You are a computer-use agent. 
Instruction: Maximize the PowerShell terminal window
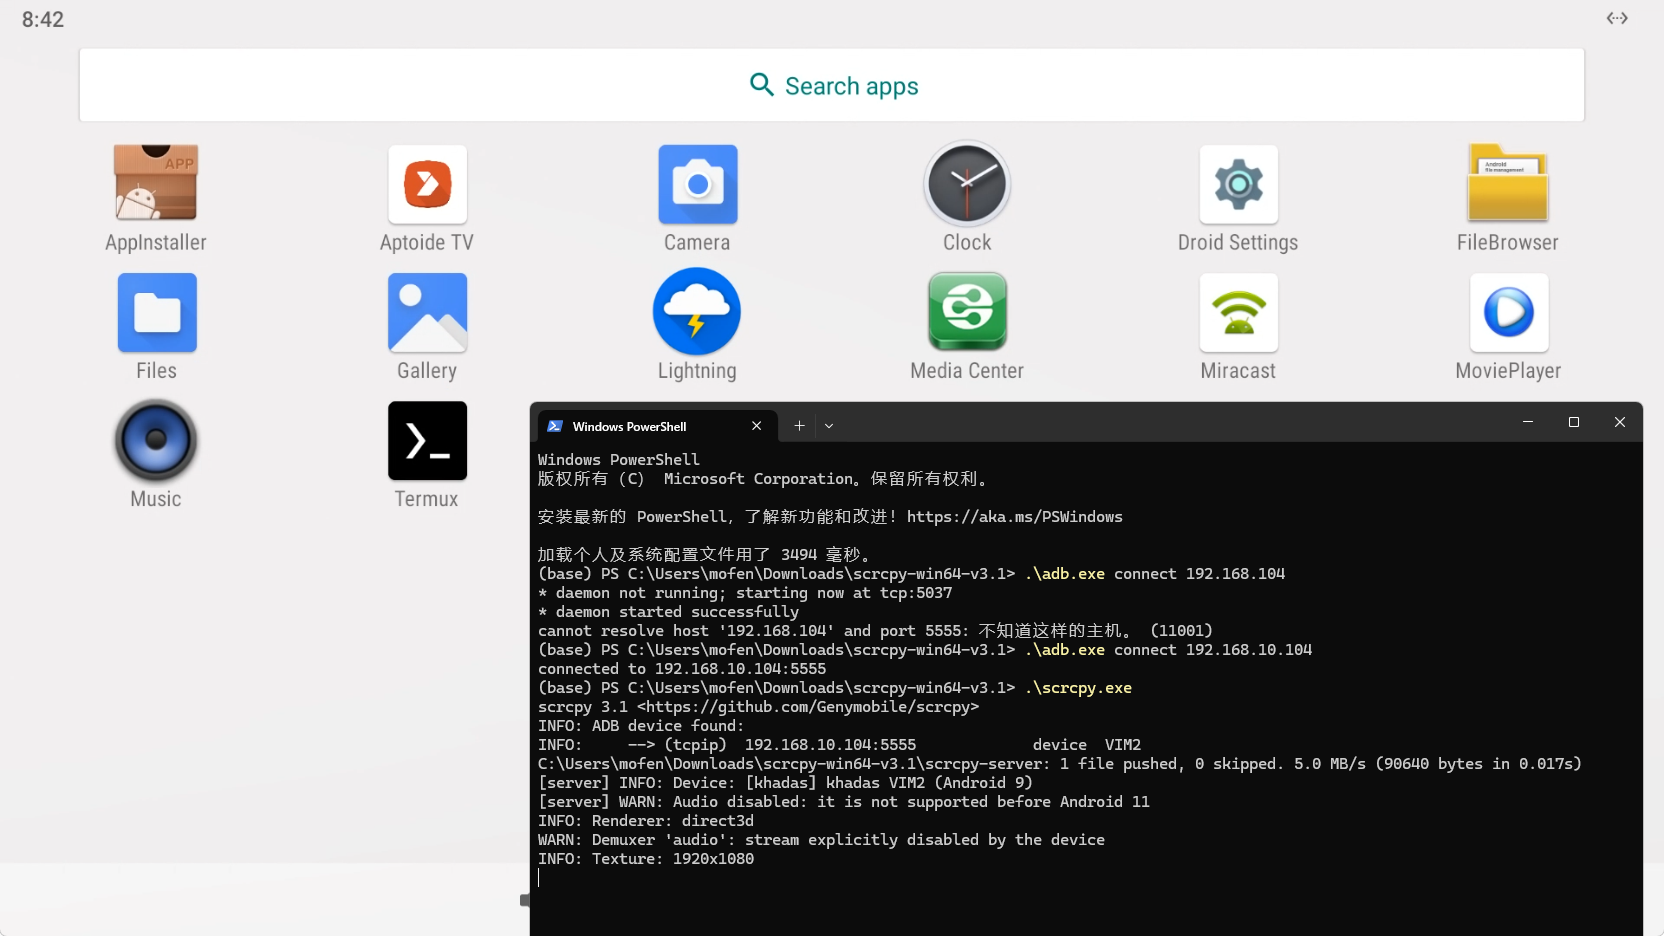(x=1574, y=423)
